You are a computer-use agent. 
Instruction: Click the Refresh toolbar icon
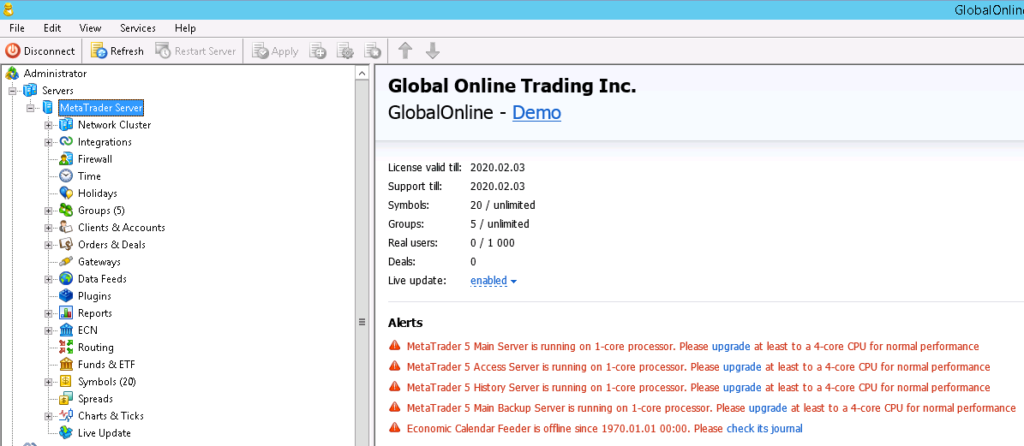tap(99, 51)
